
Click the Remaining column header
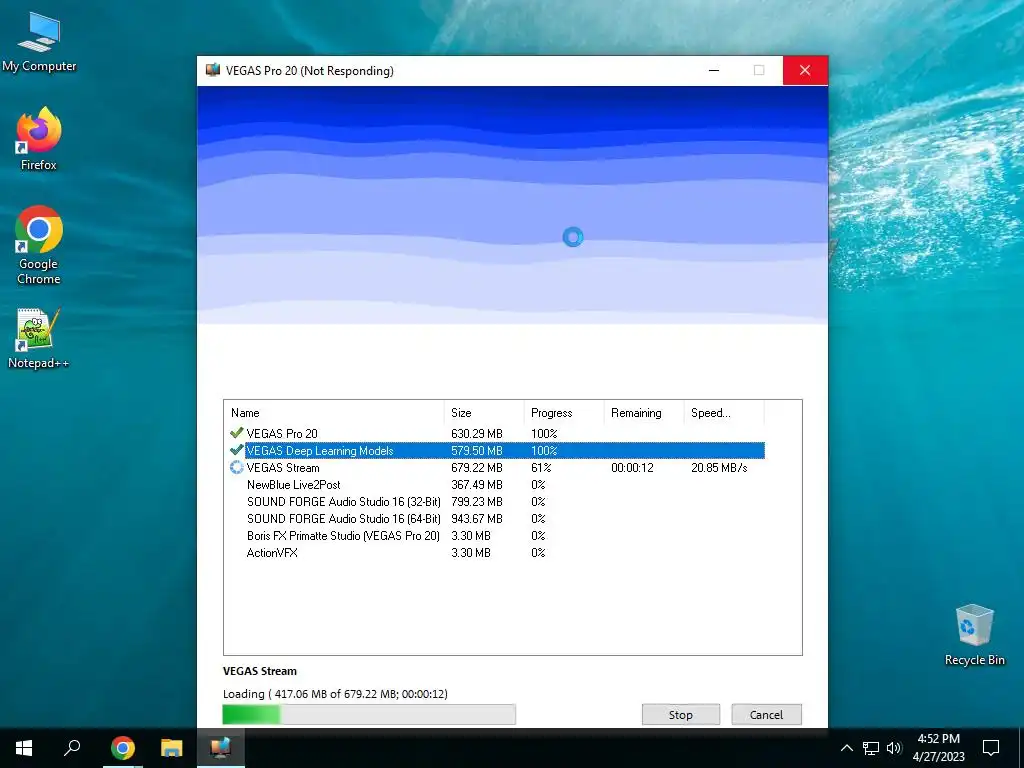643,413
